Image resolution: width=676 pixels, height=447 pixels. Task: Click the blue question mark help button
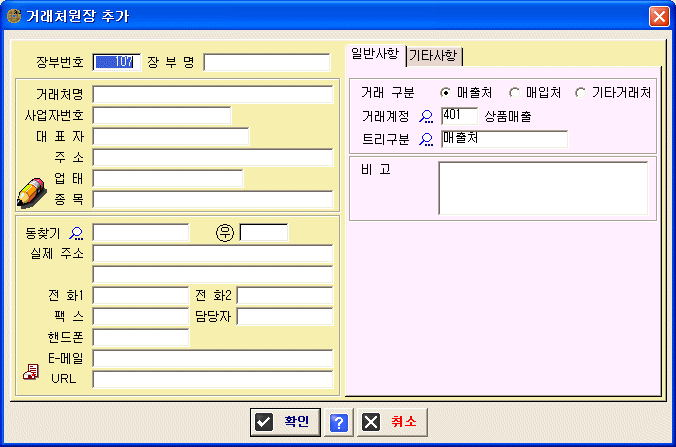pyautogui.click(x=339, y=422)
